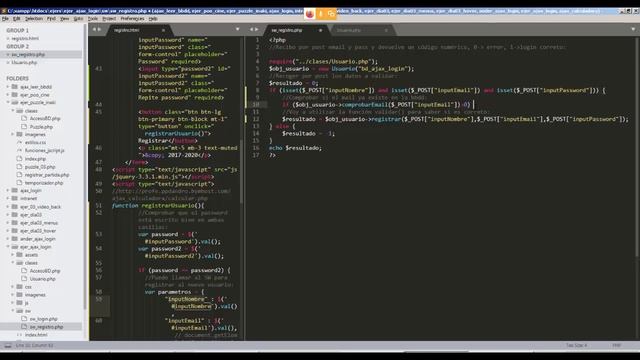The image size is (640, 360).
Task: Click 'Tab Size: 4' in the status bar
Action: [x=576, y=346]
